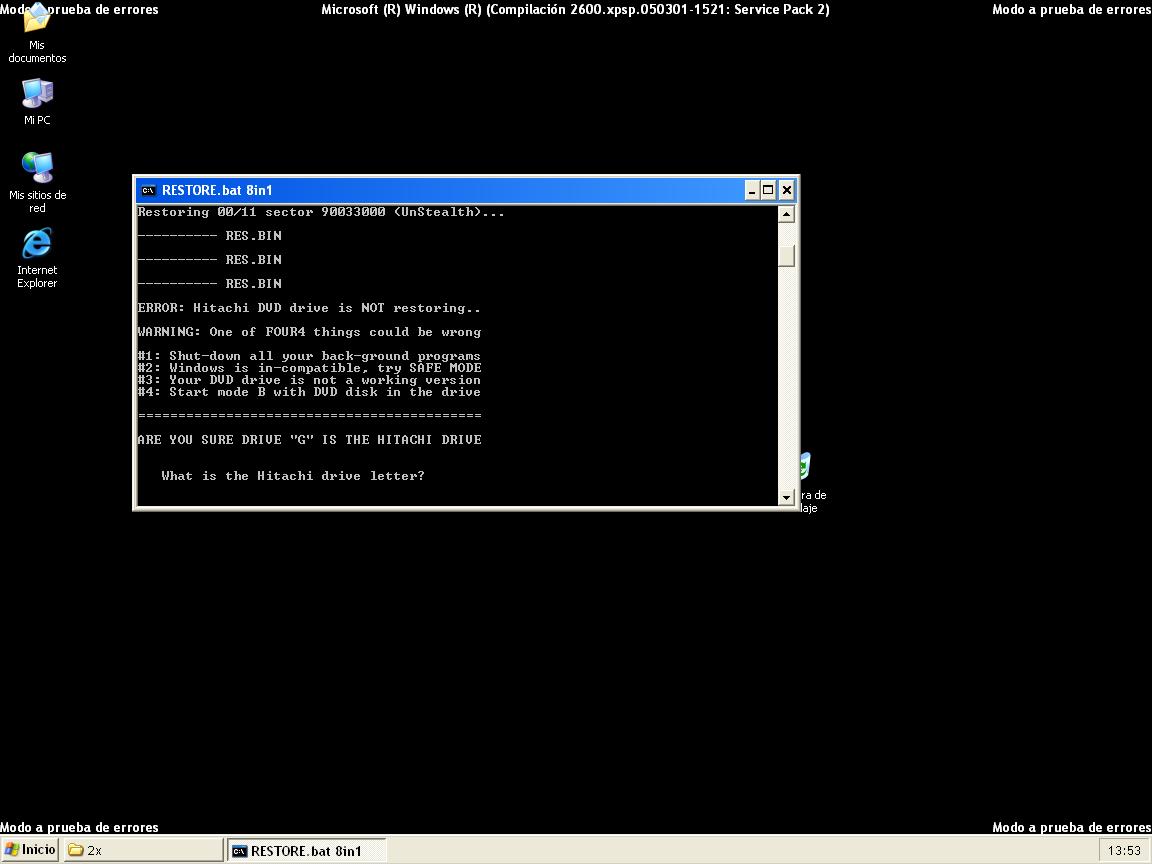Switch to the 2x folder taskbar button

click(143, 850)
